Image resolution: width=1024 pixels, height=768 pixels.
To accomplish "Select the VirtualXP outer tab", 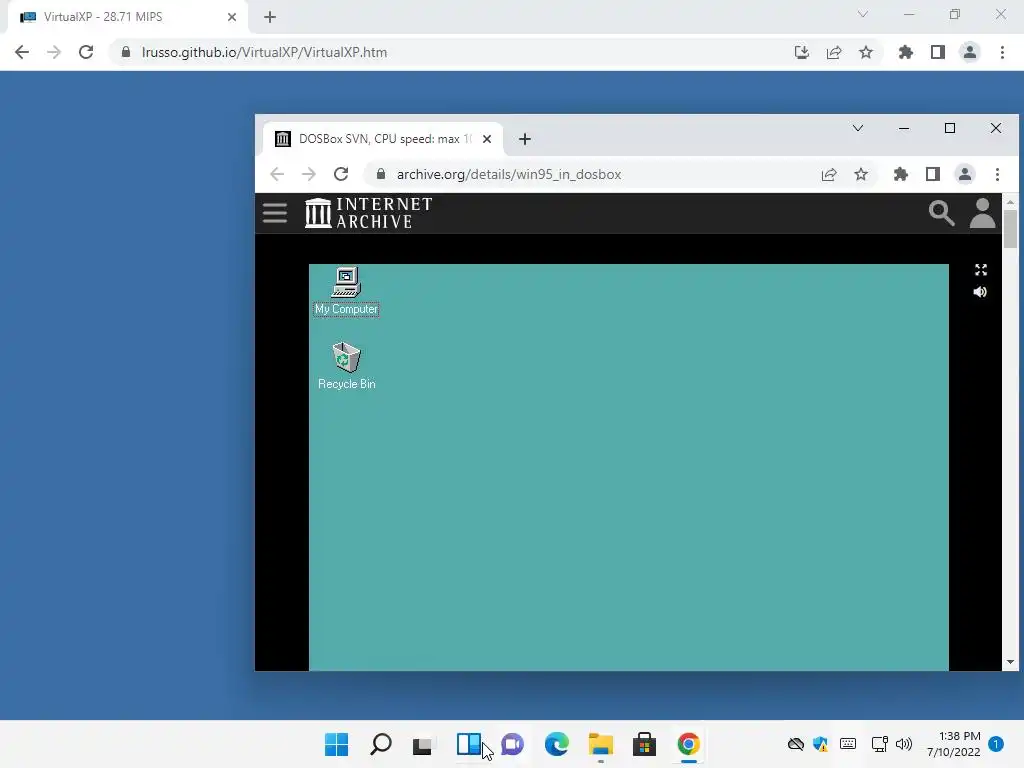I will pyautogui.click(x=127, y=17).
